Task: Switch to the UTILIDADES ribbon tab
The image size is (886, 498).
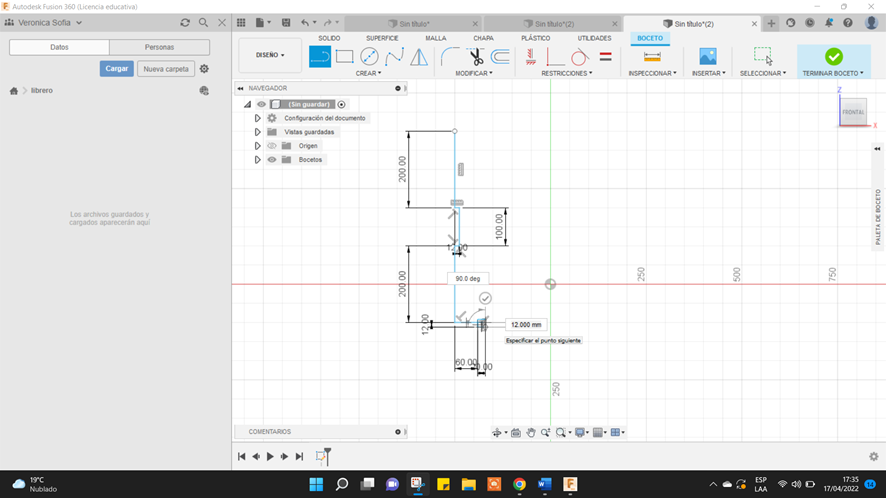Action: click(x=594, y=38)
